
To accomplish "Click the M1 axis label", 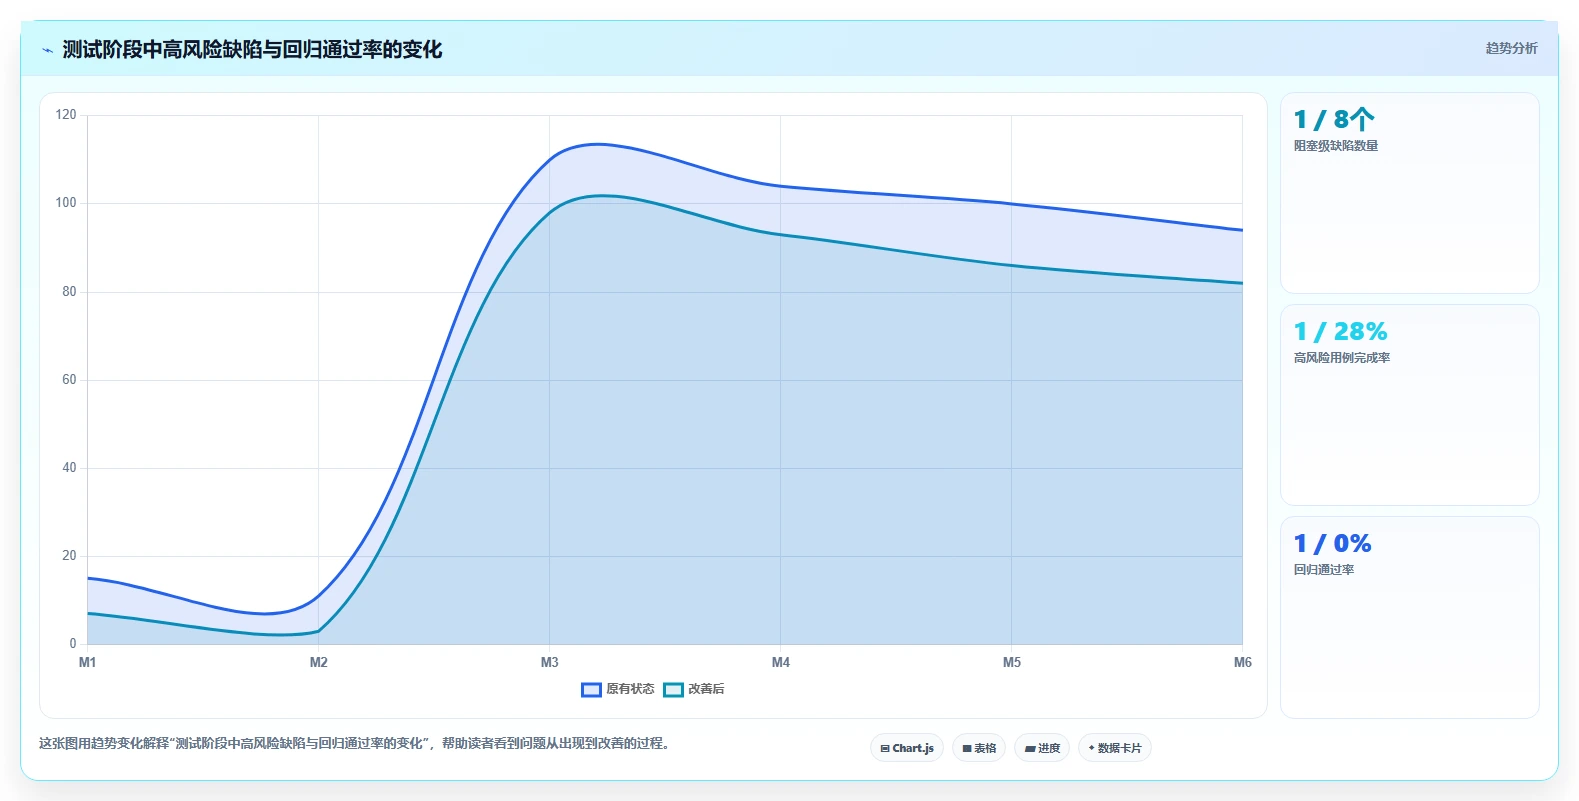I will tap(88, 662).
